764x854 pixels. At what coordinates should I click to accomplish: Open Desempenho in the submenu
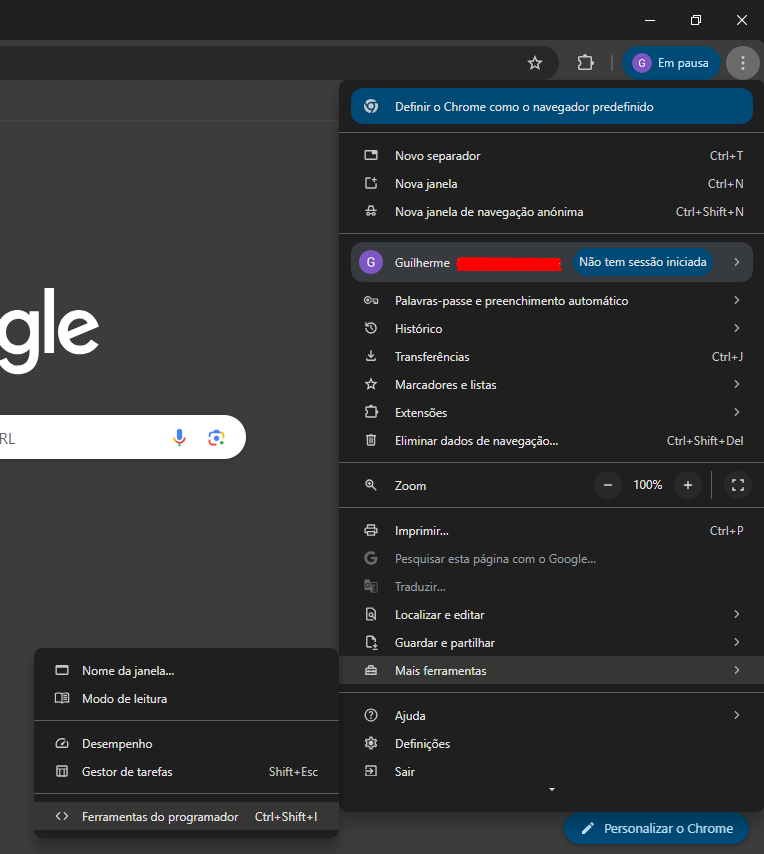(186, 744)
